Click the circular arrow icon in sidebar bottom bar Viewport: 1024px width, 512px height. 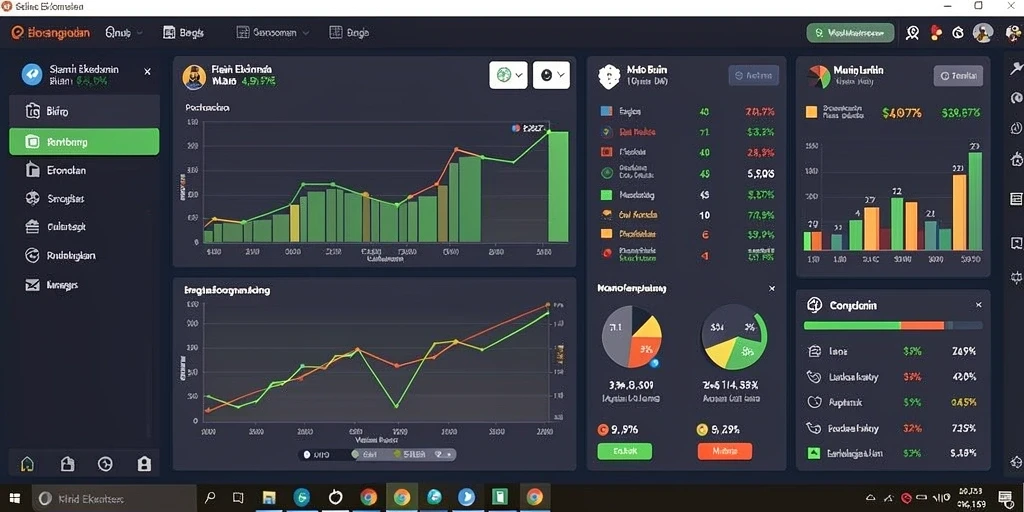[104, 464]
